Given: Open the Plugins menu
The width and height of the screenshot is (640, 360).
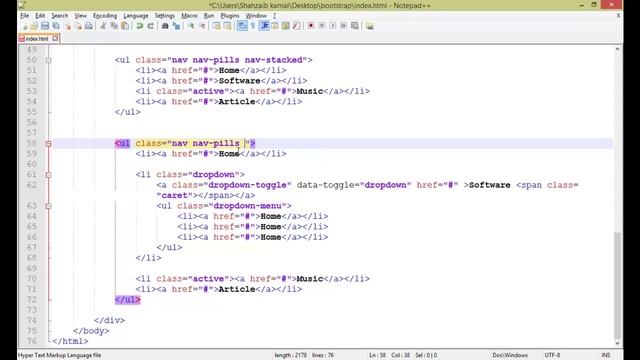Looking at the screenshot, I should pos(230,16).
